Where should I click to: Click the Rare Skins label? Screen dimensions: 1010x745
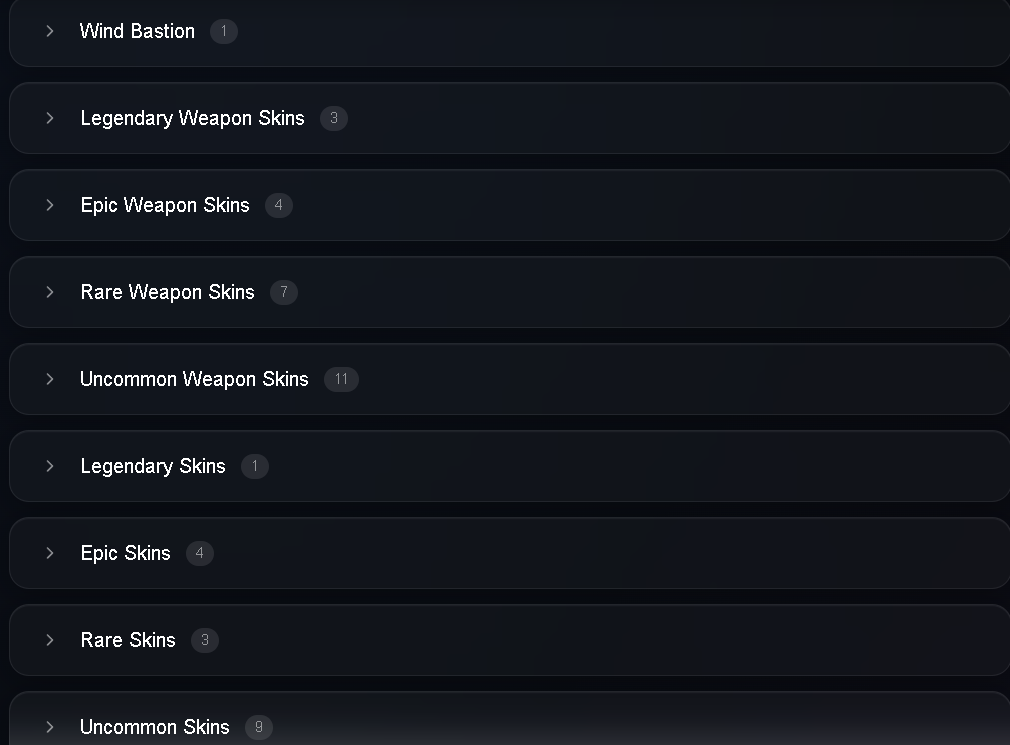128,640
